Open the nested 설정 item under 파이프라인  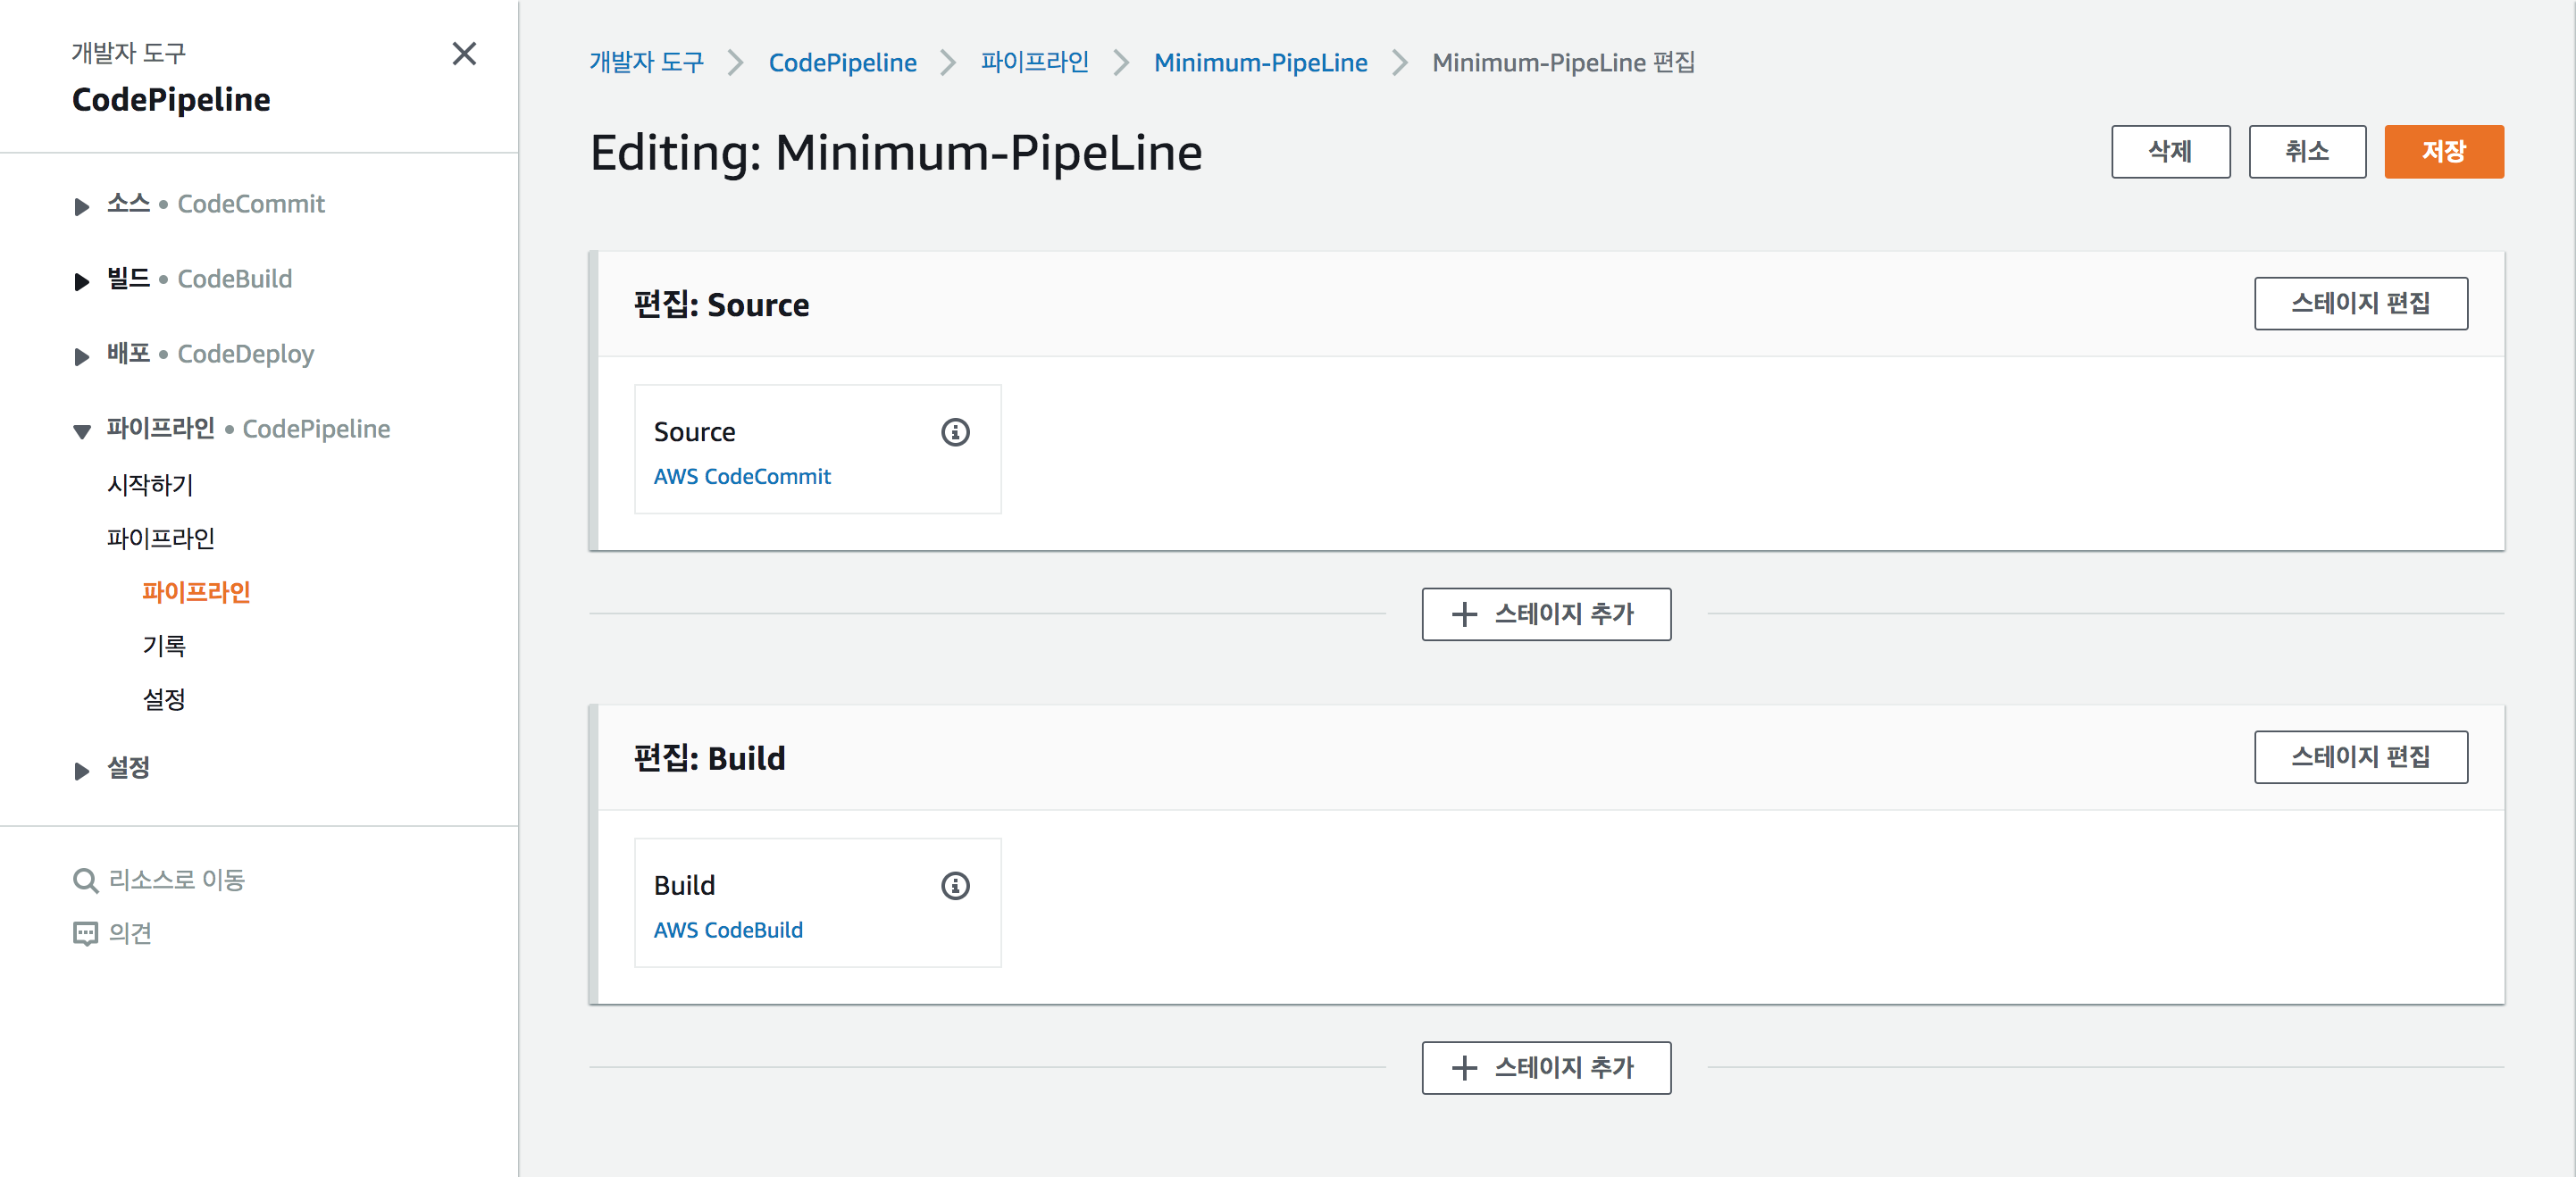(164, 699)
